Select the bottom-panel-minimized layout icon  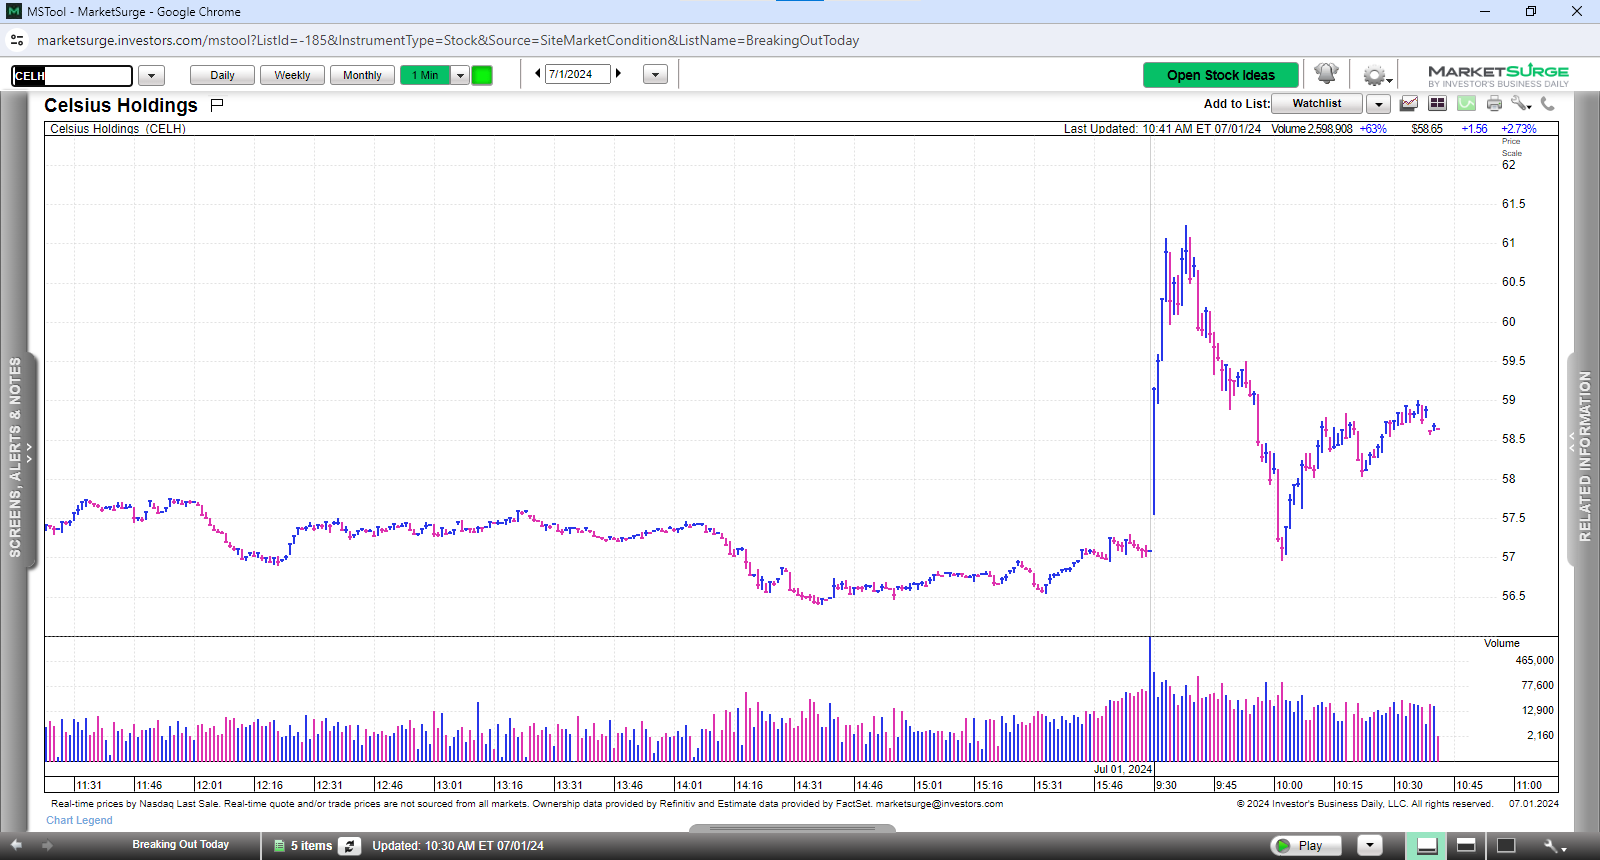point(1427,846)
